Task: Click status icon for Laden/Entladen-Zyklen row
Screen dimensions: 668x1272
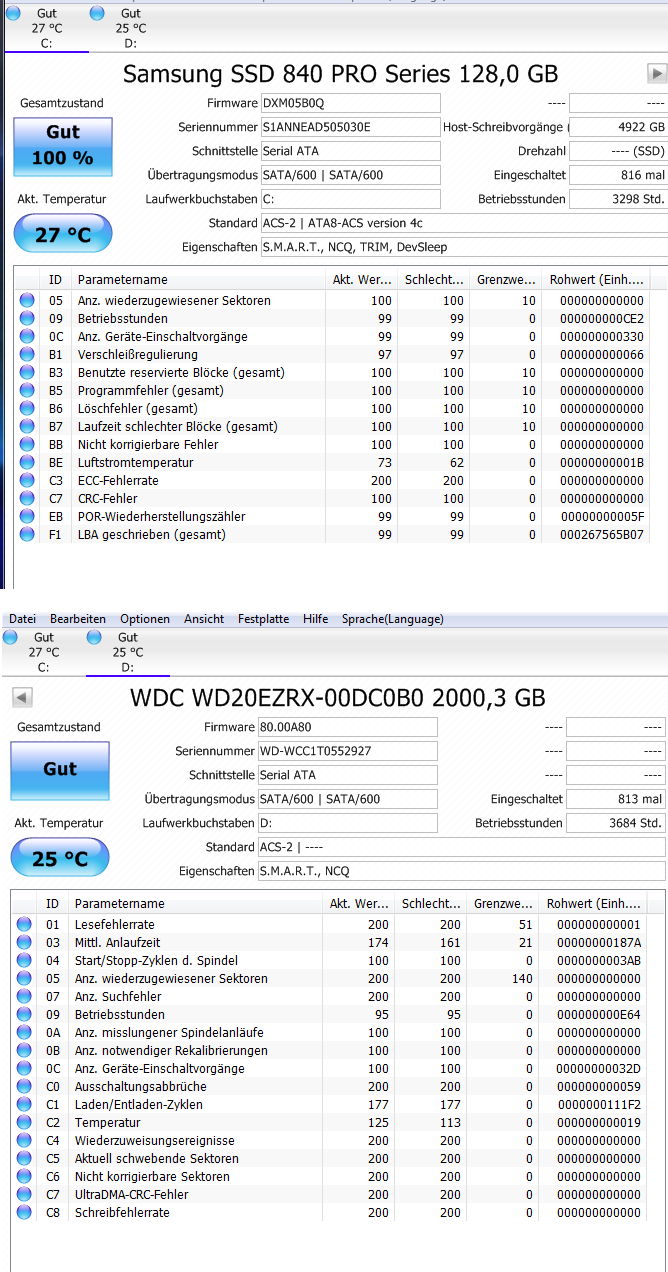Action: pos(24,1104)
